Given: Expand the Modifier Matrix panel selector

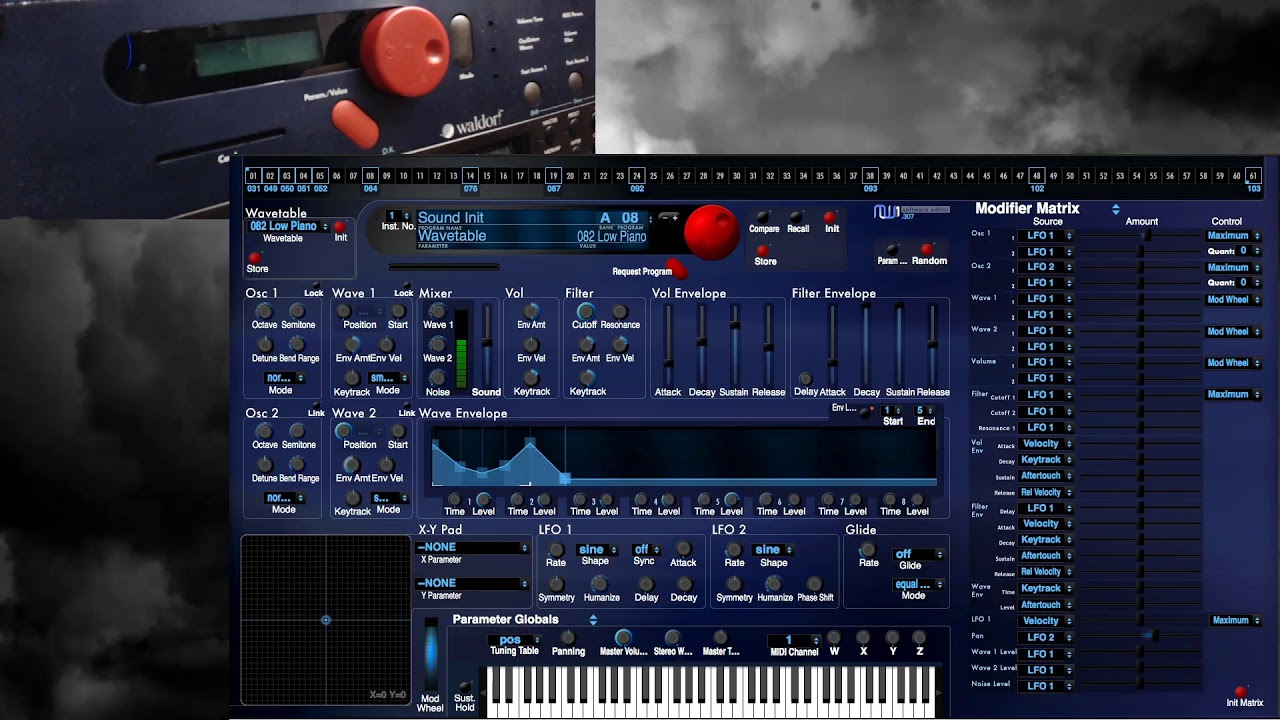Looking at the screenshot, I should (x=1115, y=209).
